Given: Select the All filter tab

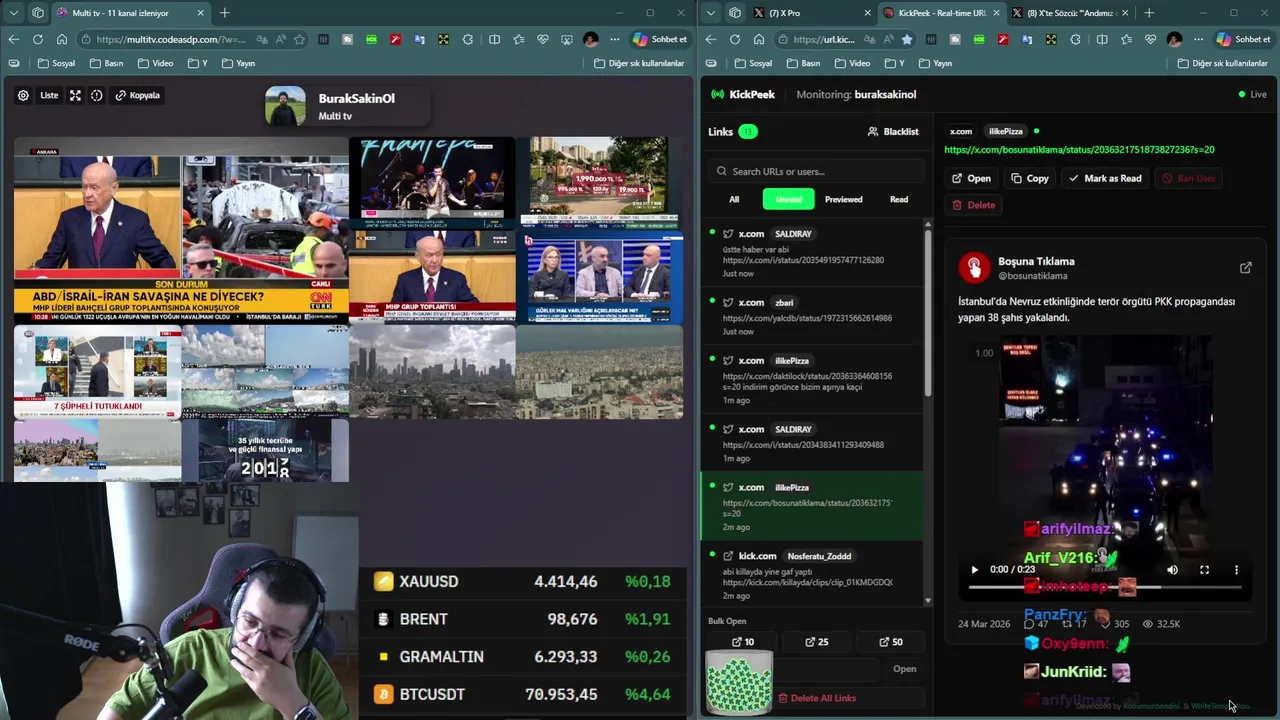Looking at the screenshot, I should [734, 199].
